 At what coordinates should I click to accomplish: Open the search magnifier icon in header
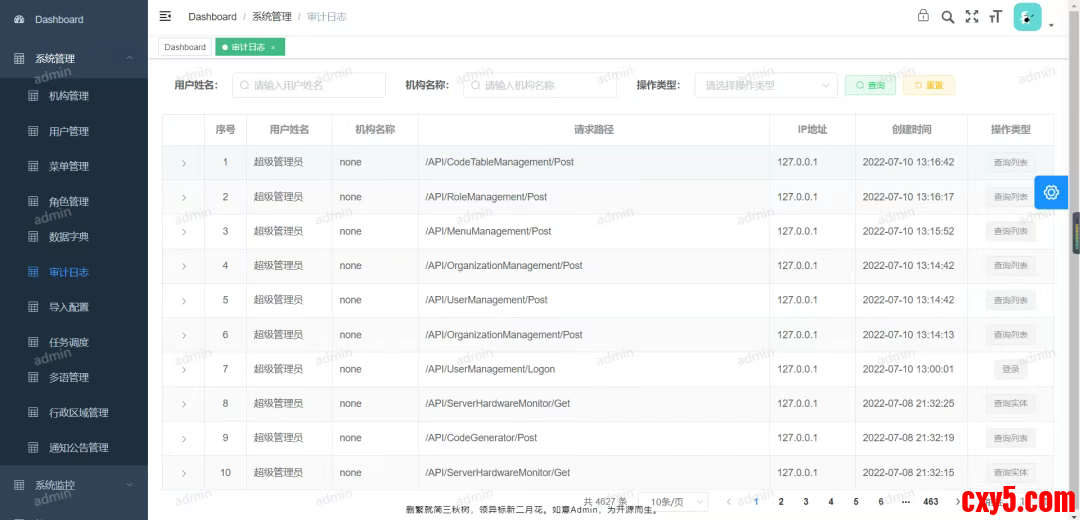pos(947,16)
